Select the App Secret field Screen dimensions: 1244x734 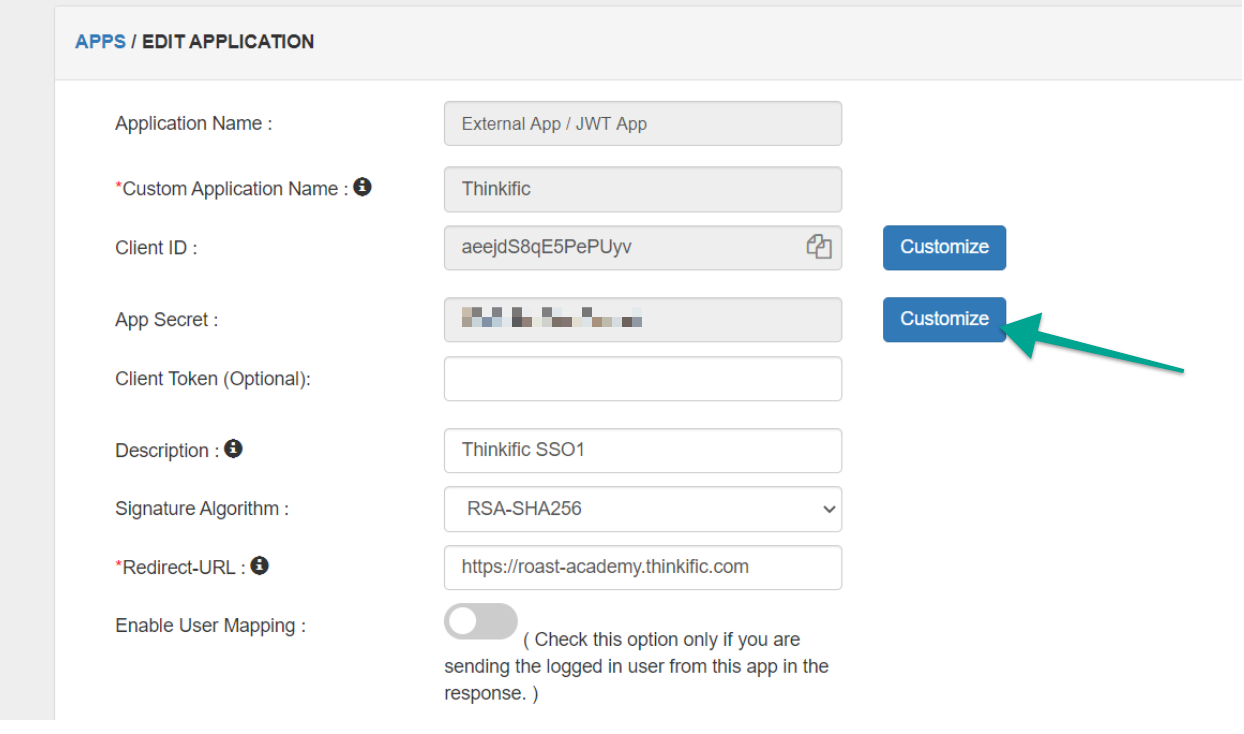[x=643, y=320]
